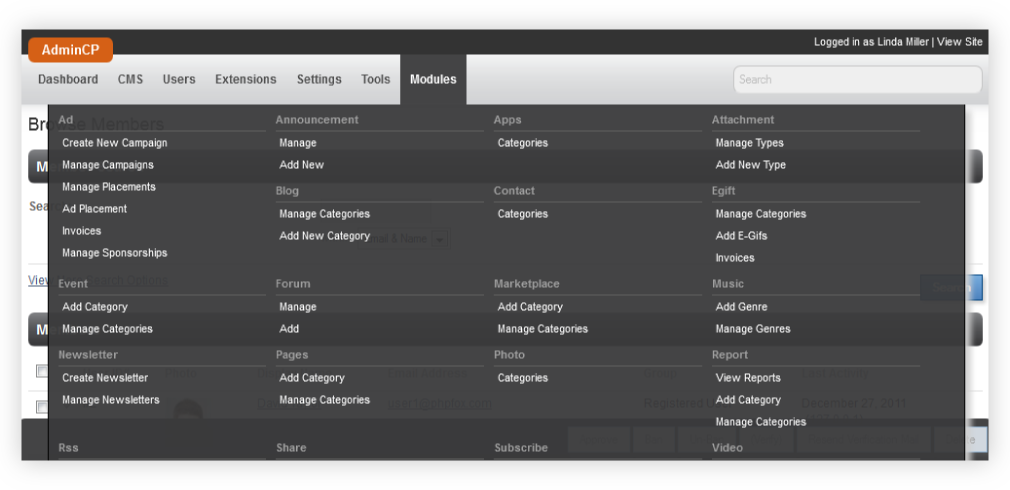Image resolution: width=1010 pixels, height=490 pixels.
Task: Tick the members table header checkbox
Action: tap(41, 371)
